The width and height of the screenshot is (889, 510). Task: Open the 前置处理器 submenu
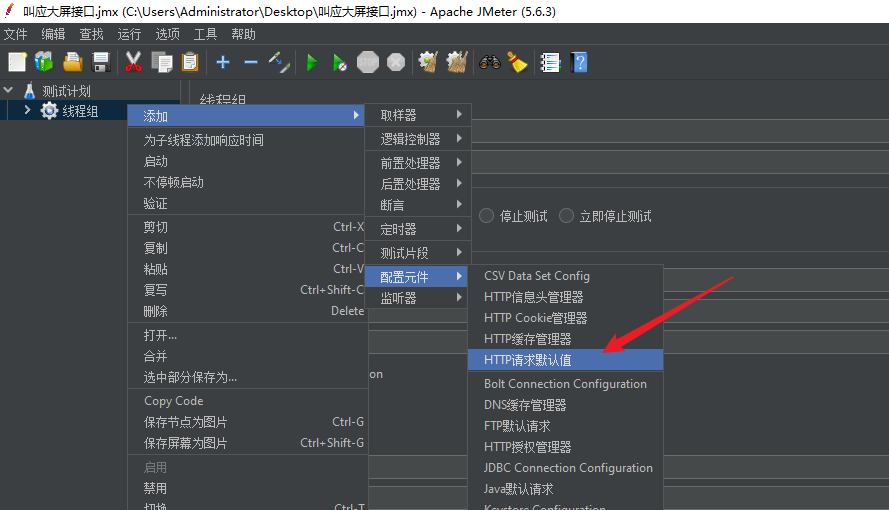[418, 163]
